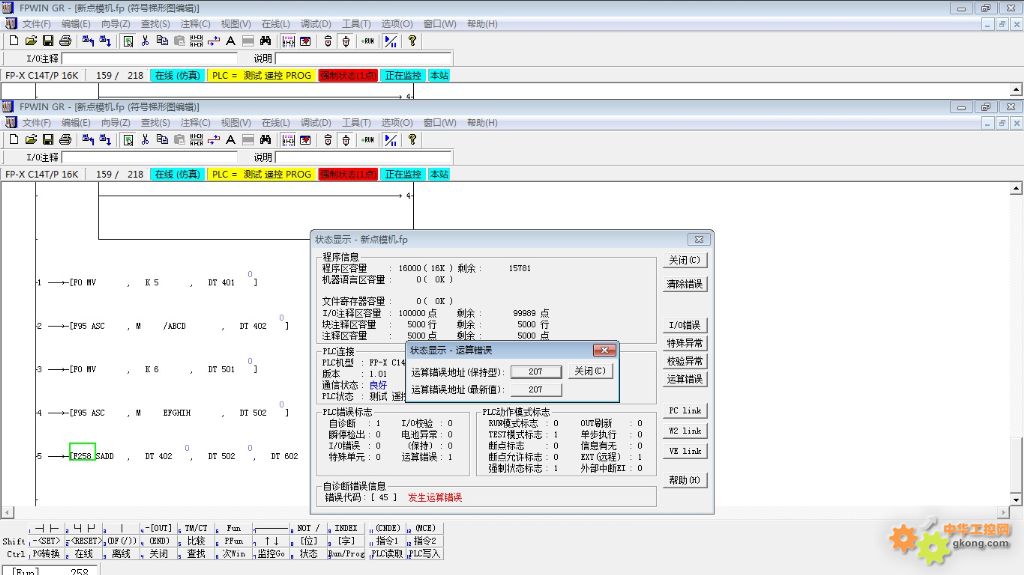Click I/O错误 button

[x=684, y=325]
